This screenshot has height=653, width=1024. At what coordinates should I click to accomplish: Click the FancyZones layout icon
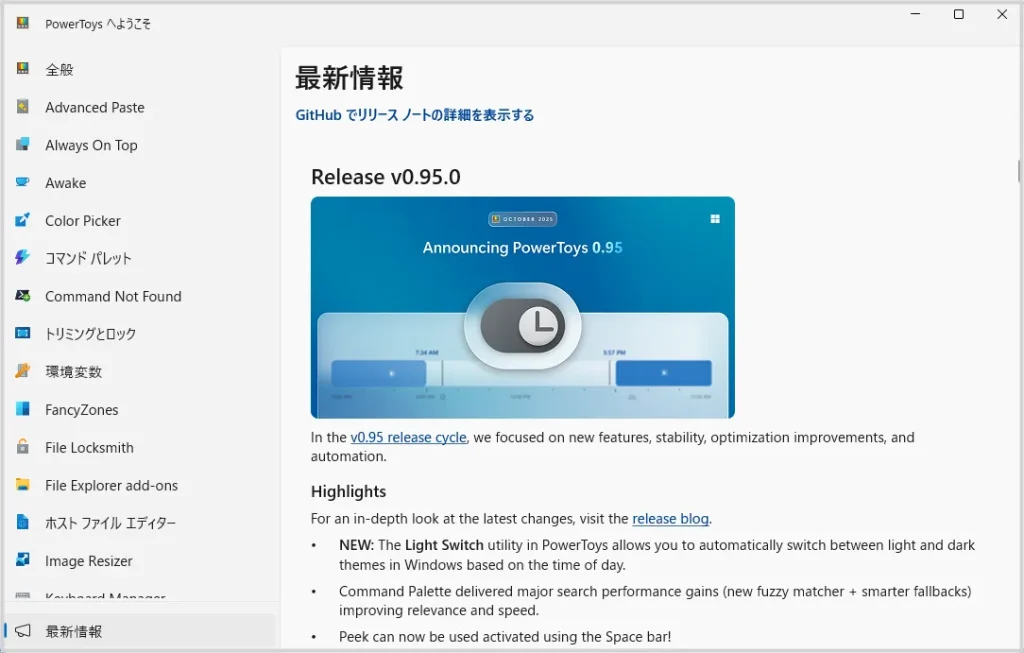[23, 409]
